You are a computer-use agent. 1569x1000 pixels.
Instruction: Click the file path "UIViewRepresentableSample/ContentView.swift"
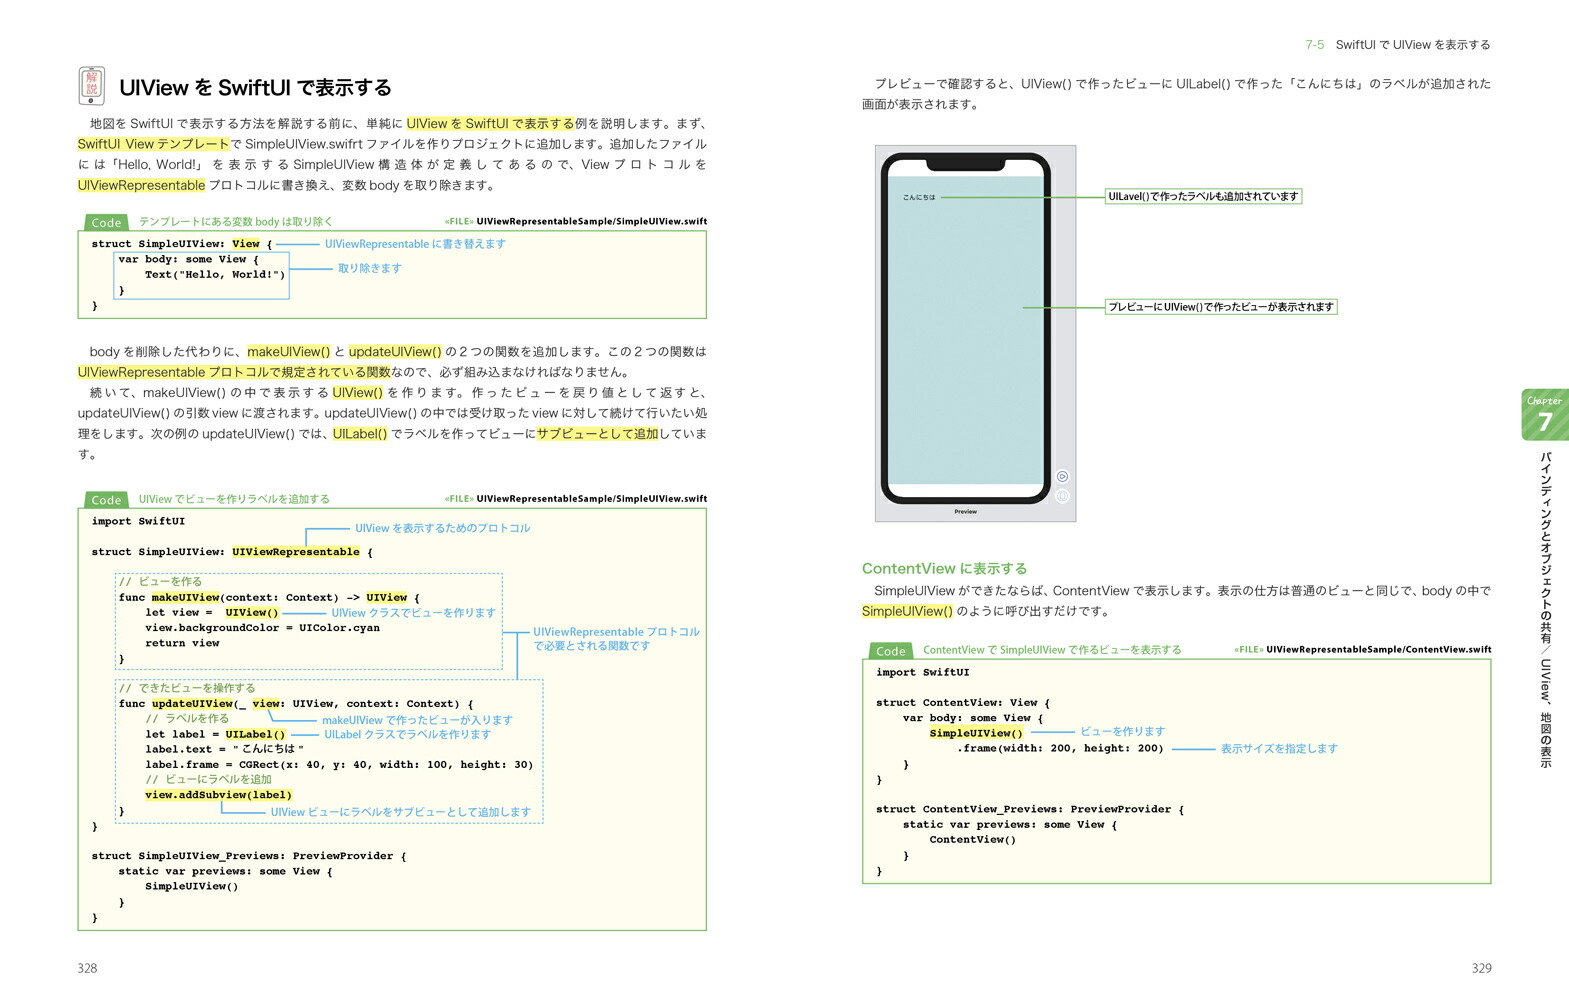(1378, 650)
